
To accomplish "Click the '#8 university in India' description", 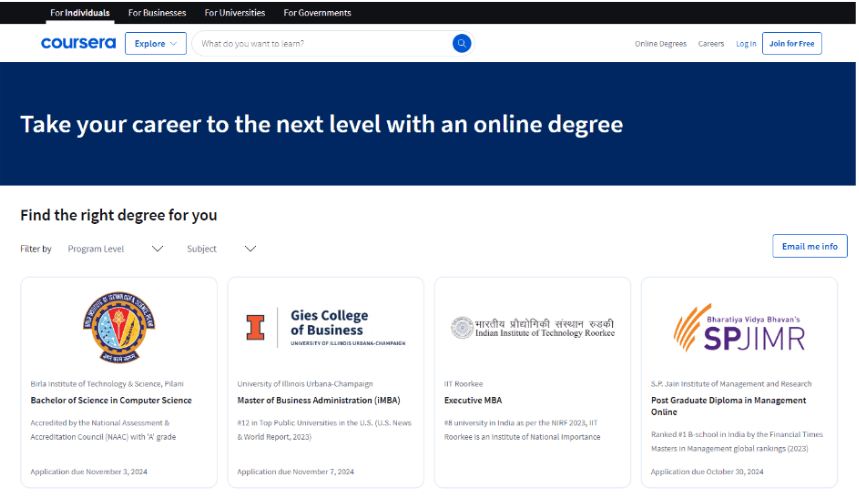I will click(522, 430).
